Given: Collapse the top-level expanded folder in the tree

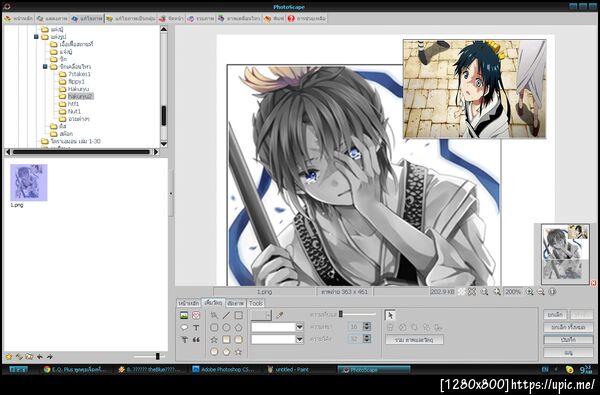Looking at the screenshot, I should [x=36, y=37].
